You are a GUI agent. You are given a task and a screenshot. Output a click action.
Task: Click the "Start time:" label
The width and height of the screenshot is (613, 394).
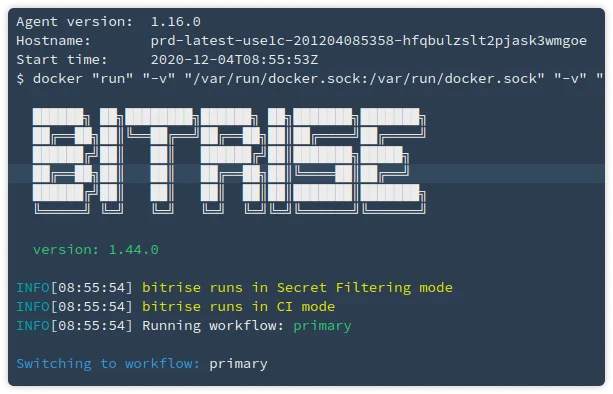pos(61,59)
